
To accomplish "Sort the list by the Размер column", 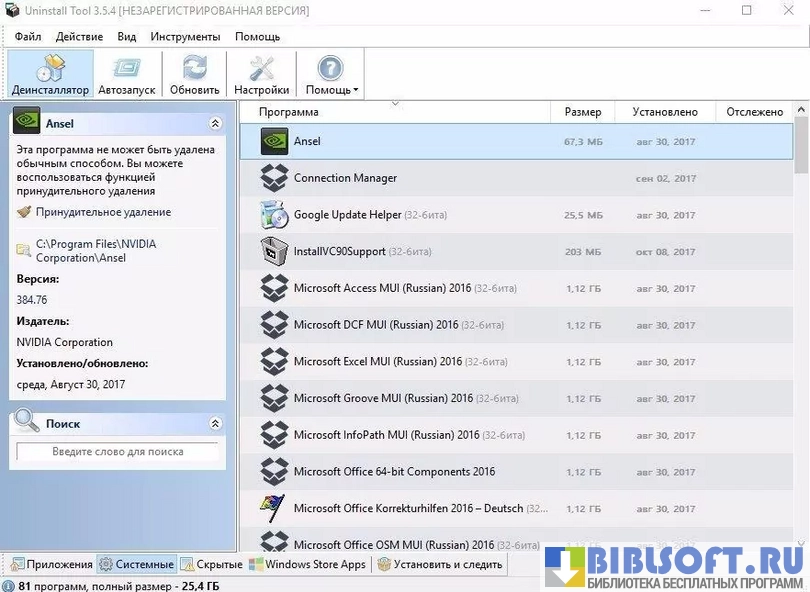I will (582, 112).
